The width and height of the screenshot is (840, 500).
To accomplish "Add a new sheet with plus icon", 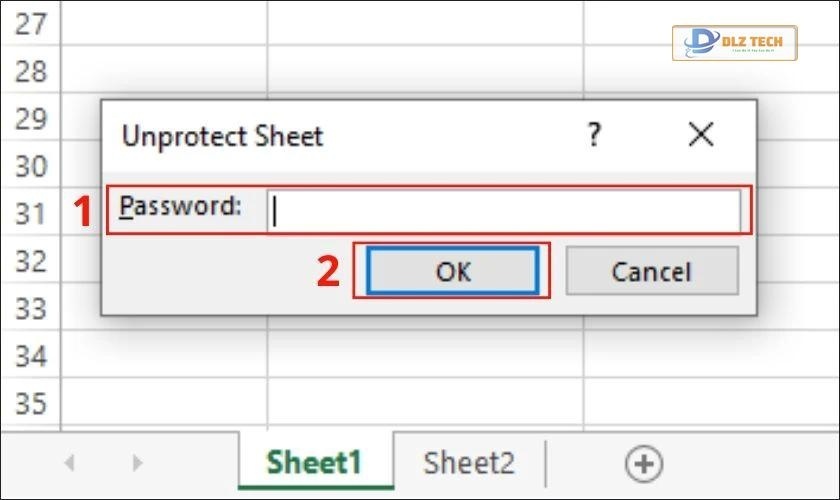I will [644, 463].
